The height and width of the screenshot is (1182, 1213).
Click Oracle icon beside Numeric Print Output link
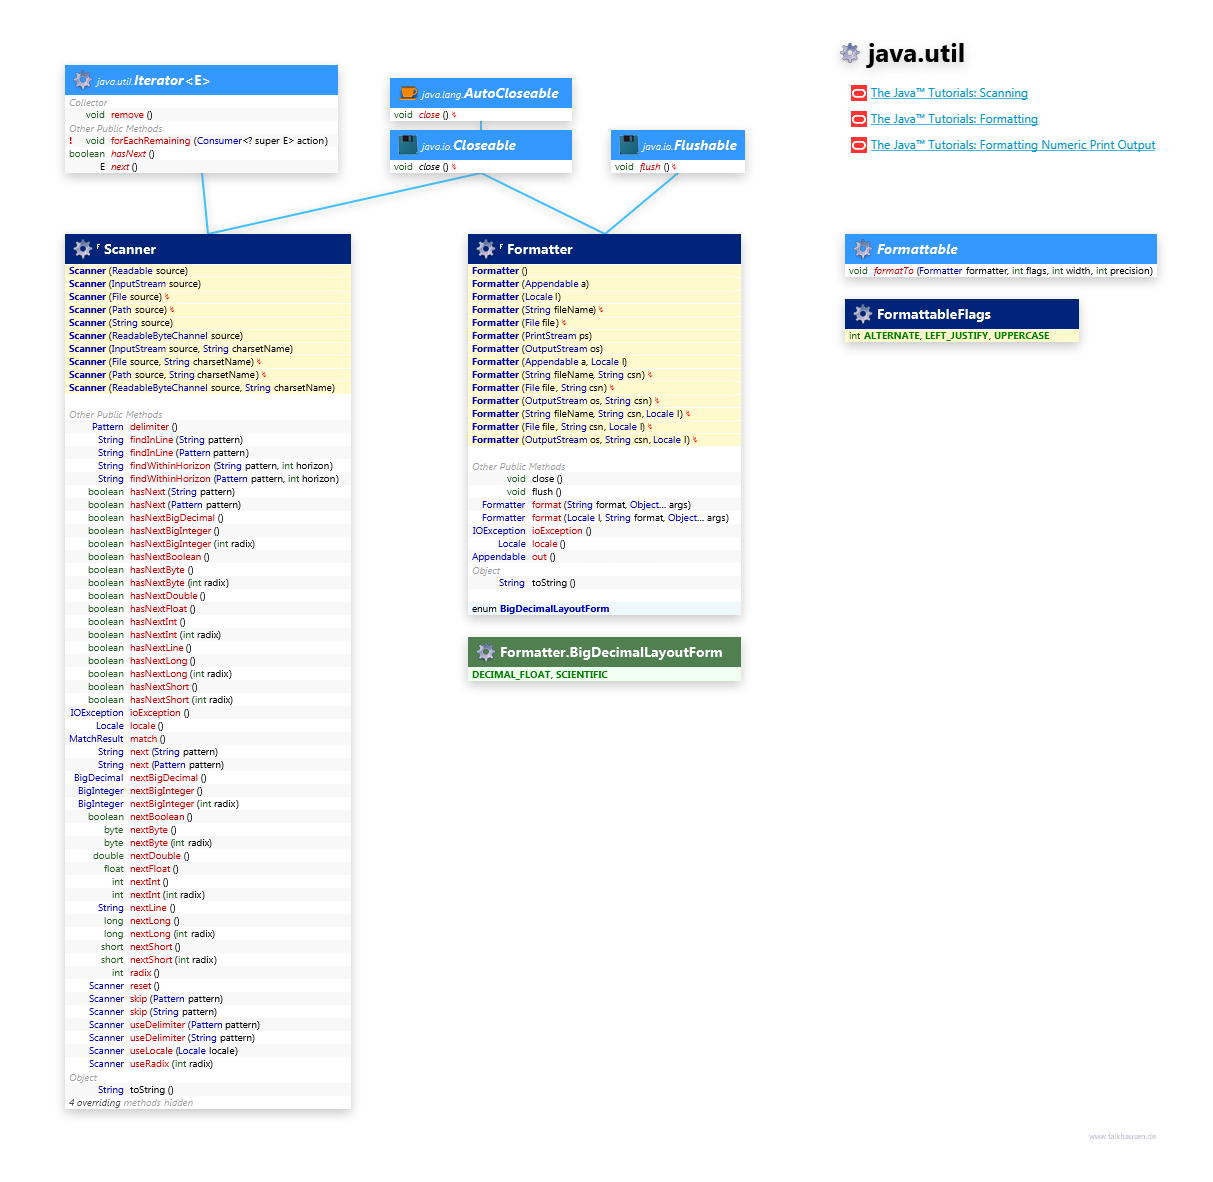(x=858, y=145)
